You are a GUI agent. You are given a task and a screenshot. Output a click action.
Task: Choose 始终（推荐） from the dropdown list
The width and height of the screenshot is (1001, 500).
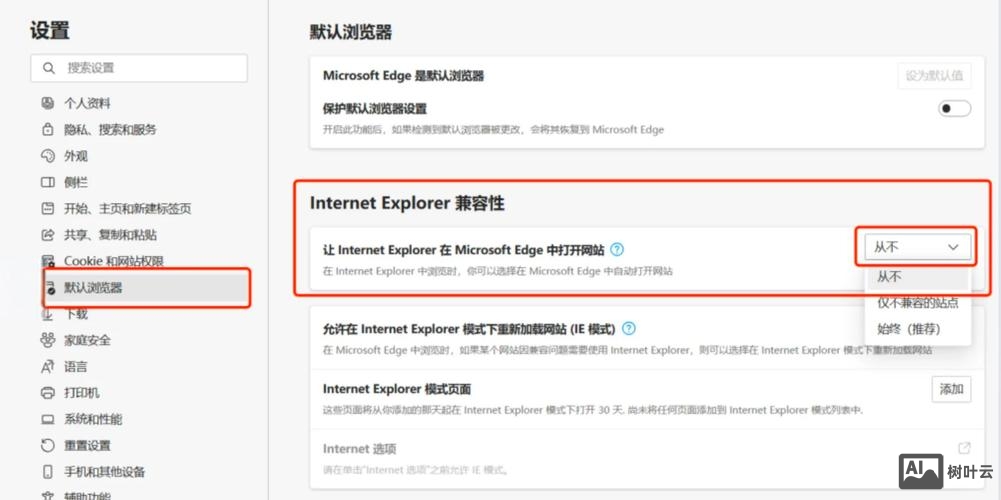917,329
